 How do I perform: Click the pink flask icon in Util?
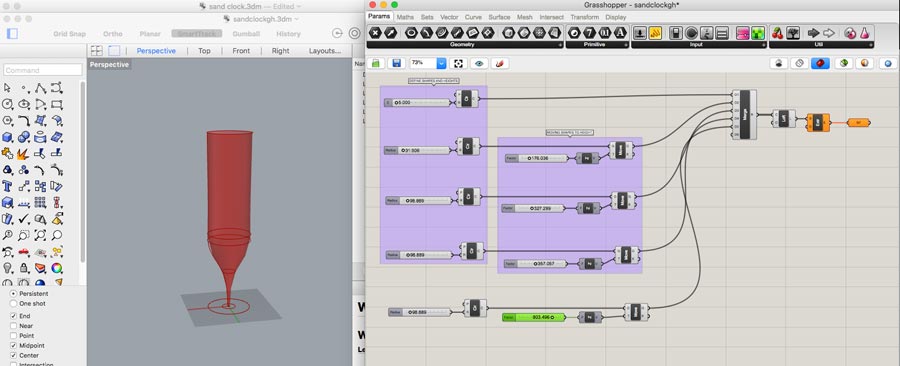[864, 33]
